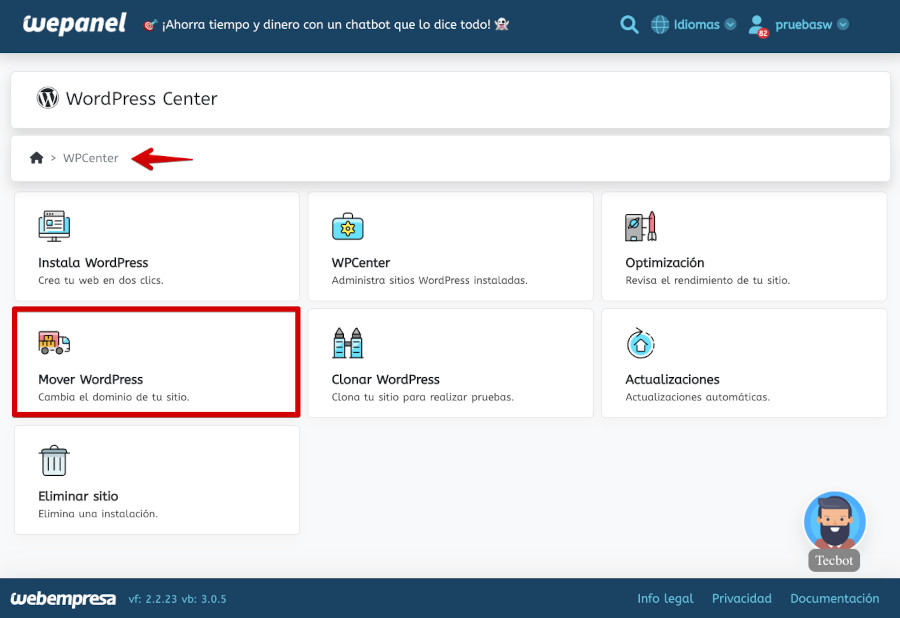Open the Privacidad footer link
The image size is (900, 618).
click(x=742, y=598)
